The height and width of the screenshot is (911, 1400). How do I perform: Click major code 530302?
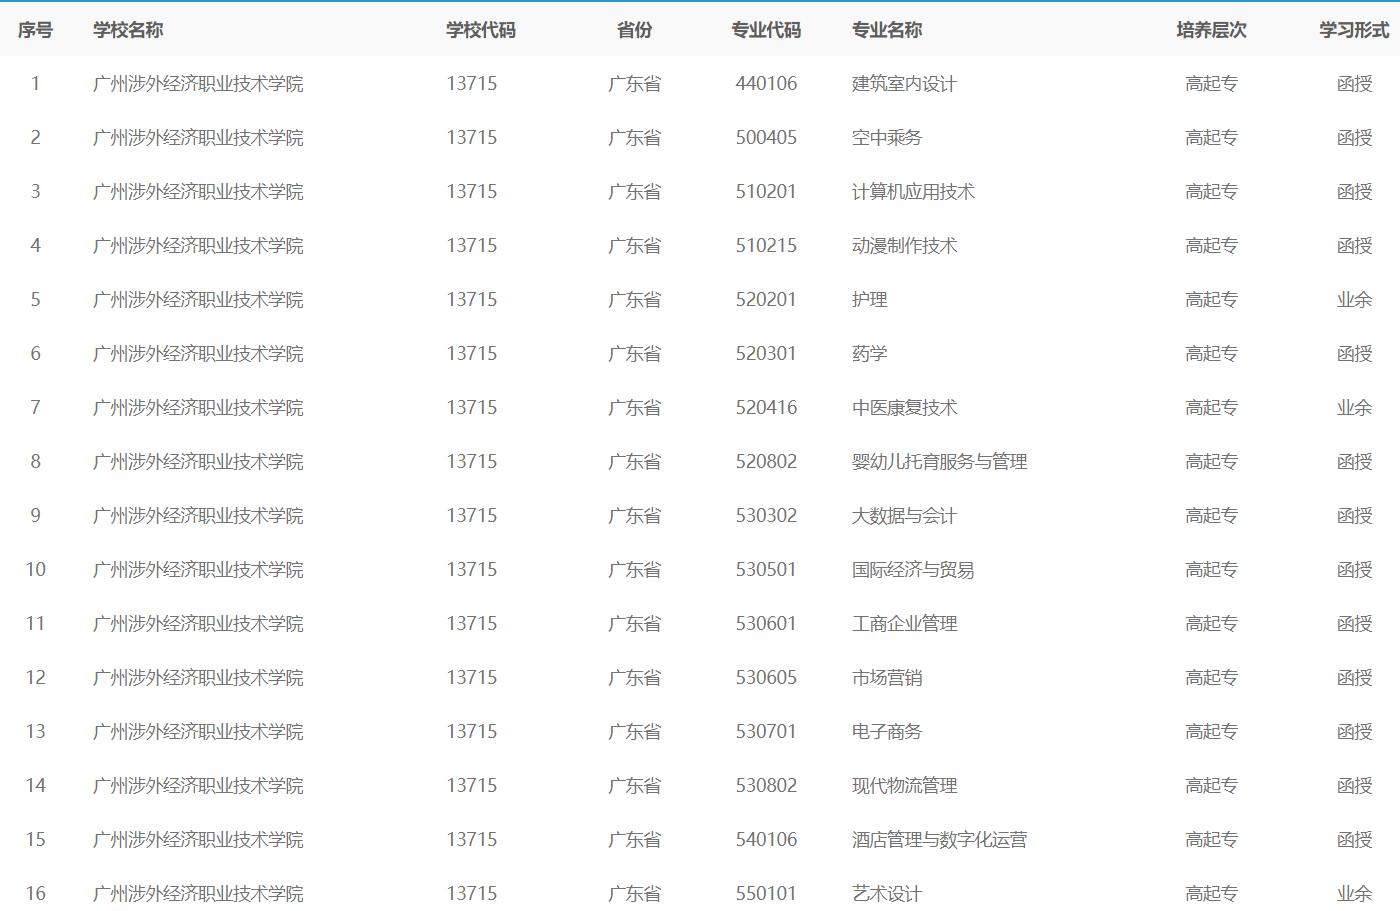(x=766, y=516)
